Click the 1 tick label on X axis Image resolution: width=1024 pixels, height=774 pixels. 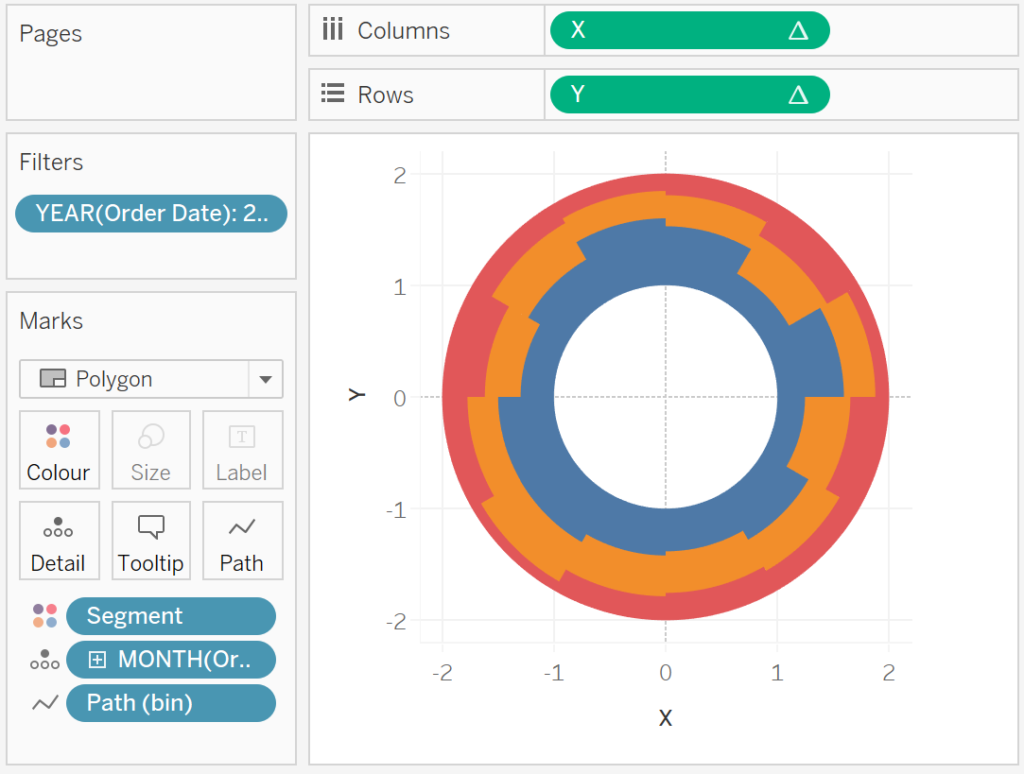click(x=777, y=673)
